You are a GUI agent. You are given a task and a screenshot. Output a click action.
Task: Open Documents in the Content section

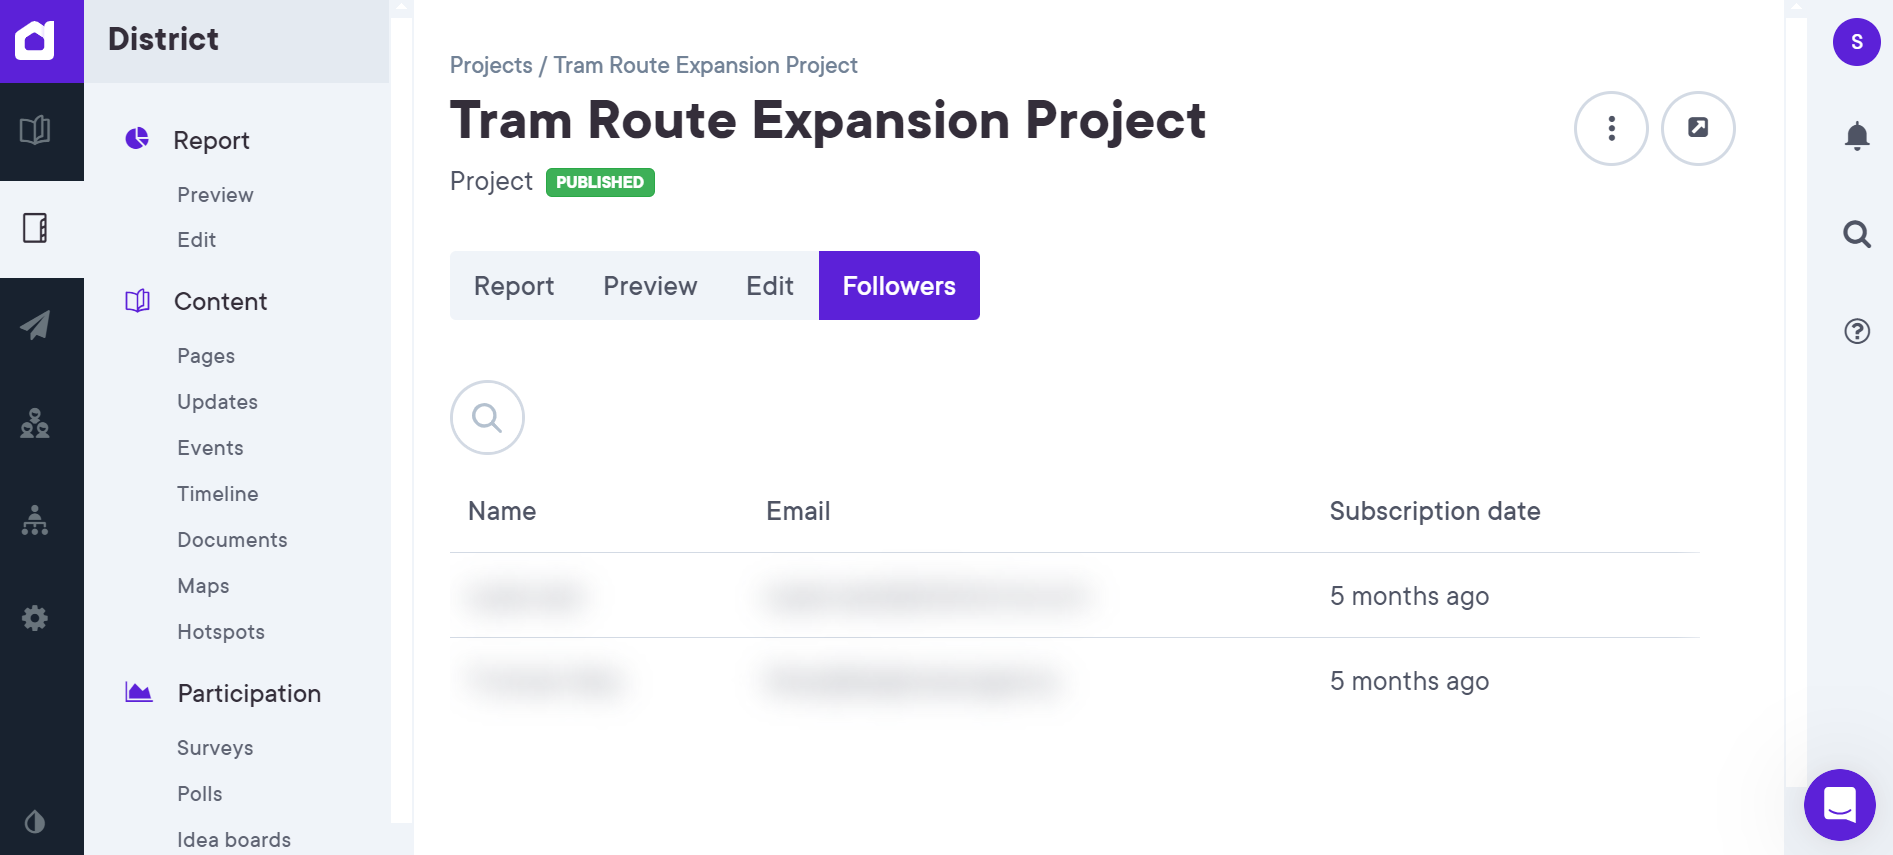[x=232, y=540]
